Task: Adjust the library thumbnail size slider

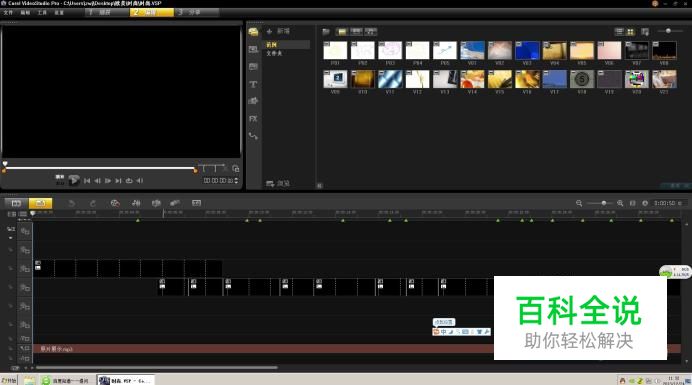Action: pos(668,31)
